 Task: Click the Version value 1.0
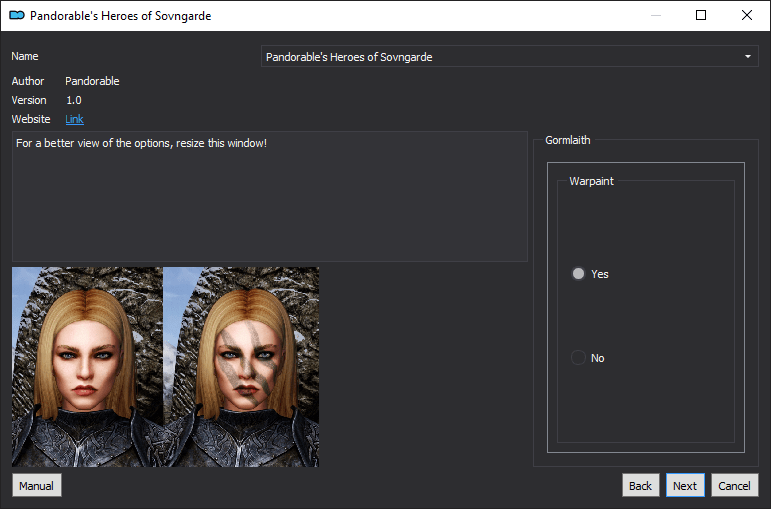[x=74, y=100]
